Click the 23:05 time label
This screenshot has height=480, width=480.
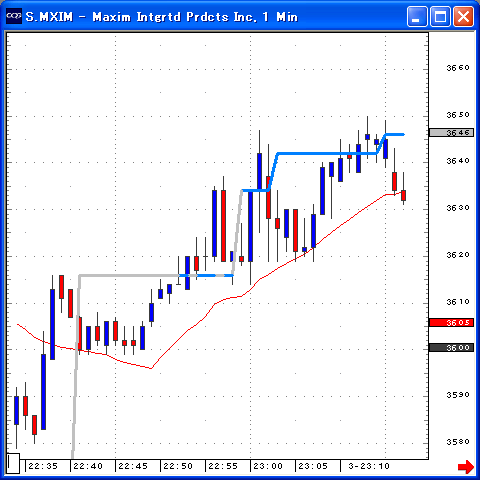point(313,466)
